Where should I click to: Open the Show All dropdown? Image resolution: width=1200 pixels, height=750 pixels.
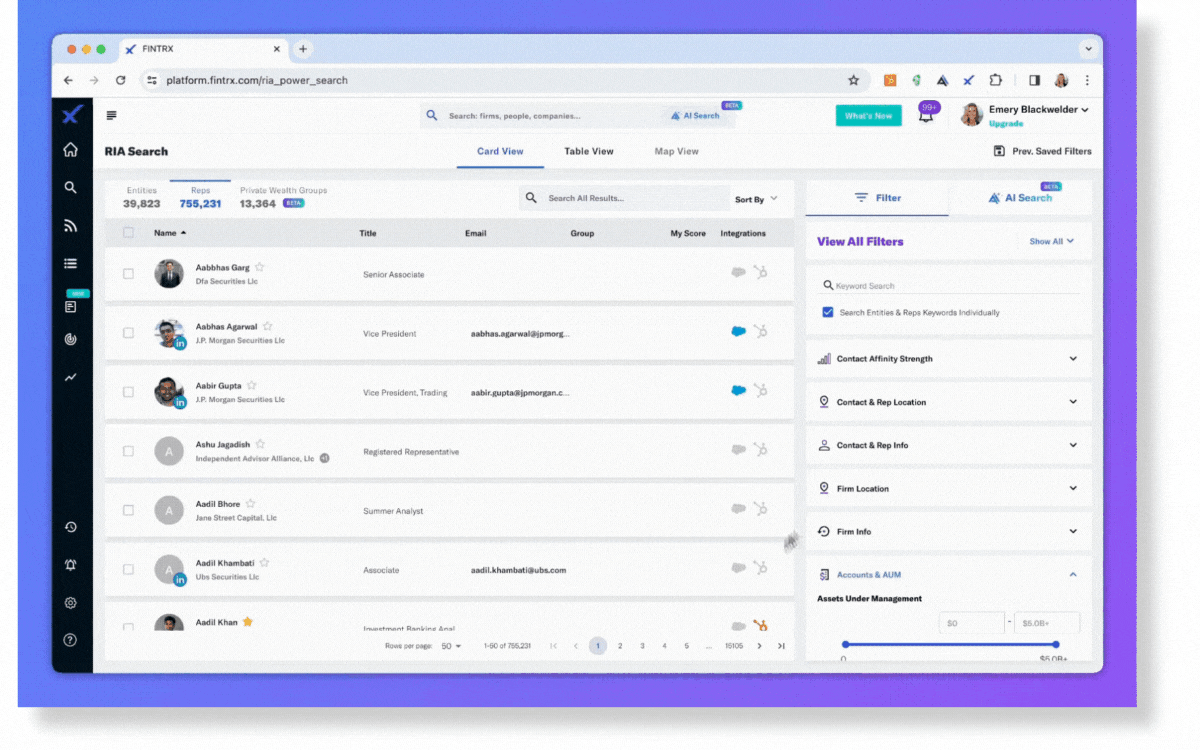[x=1052, y=241]
